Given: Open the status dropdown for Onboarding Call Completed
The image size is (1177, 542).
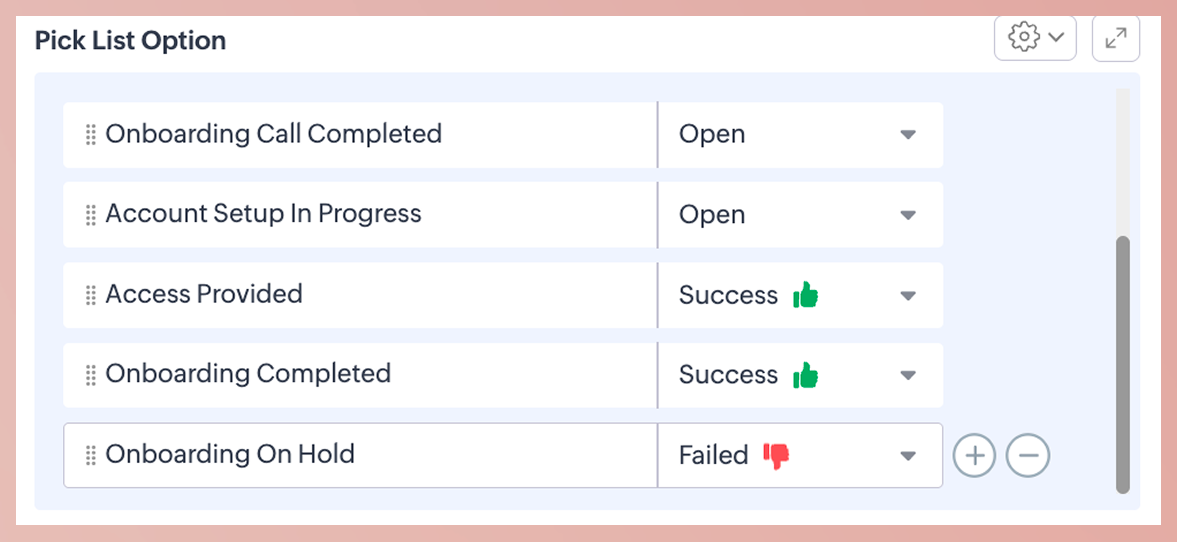Looking at the screenshot, I should tap(907, 135).
